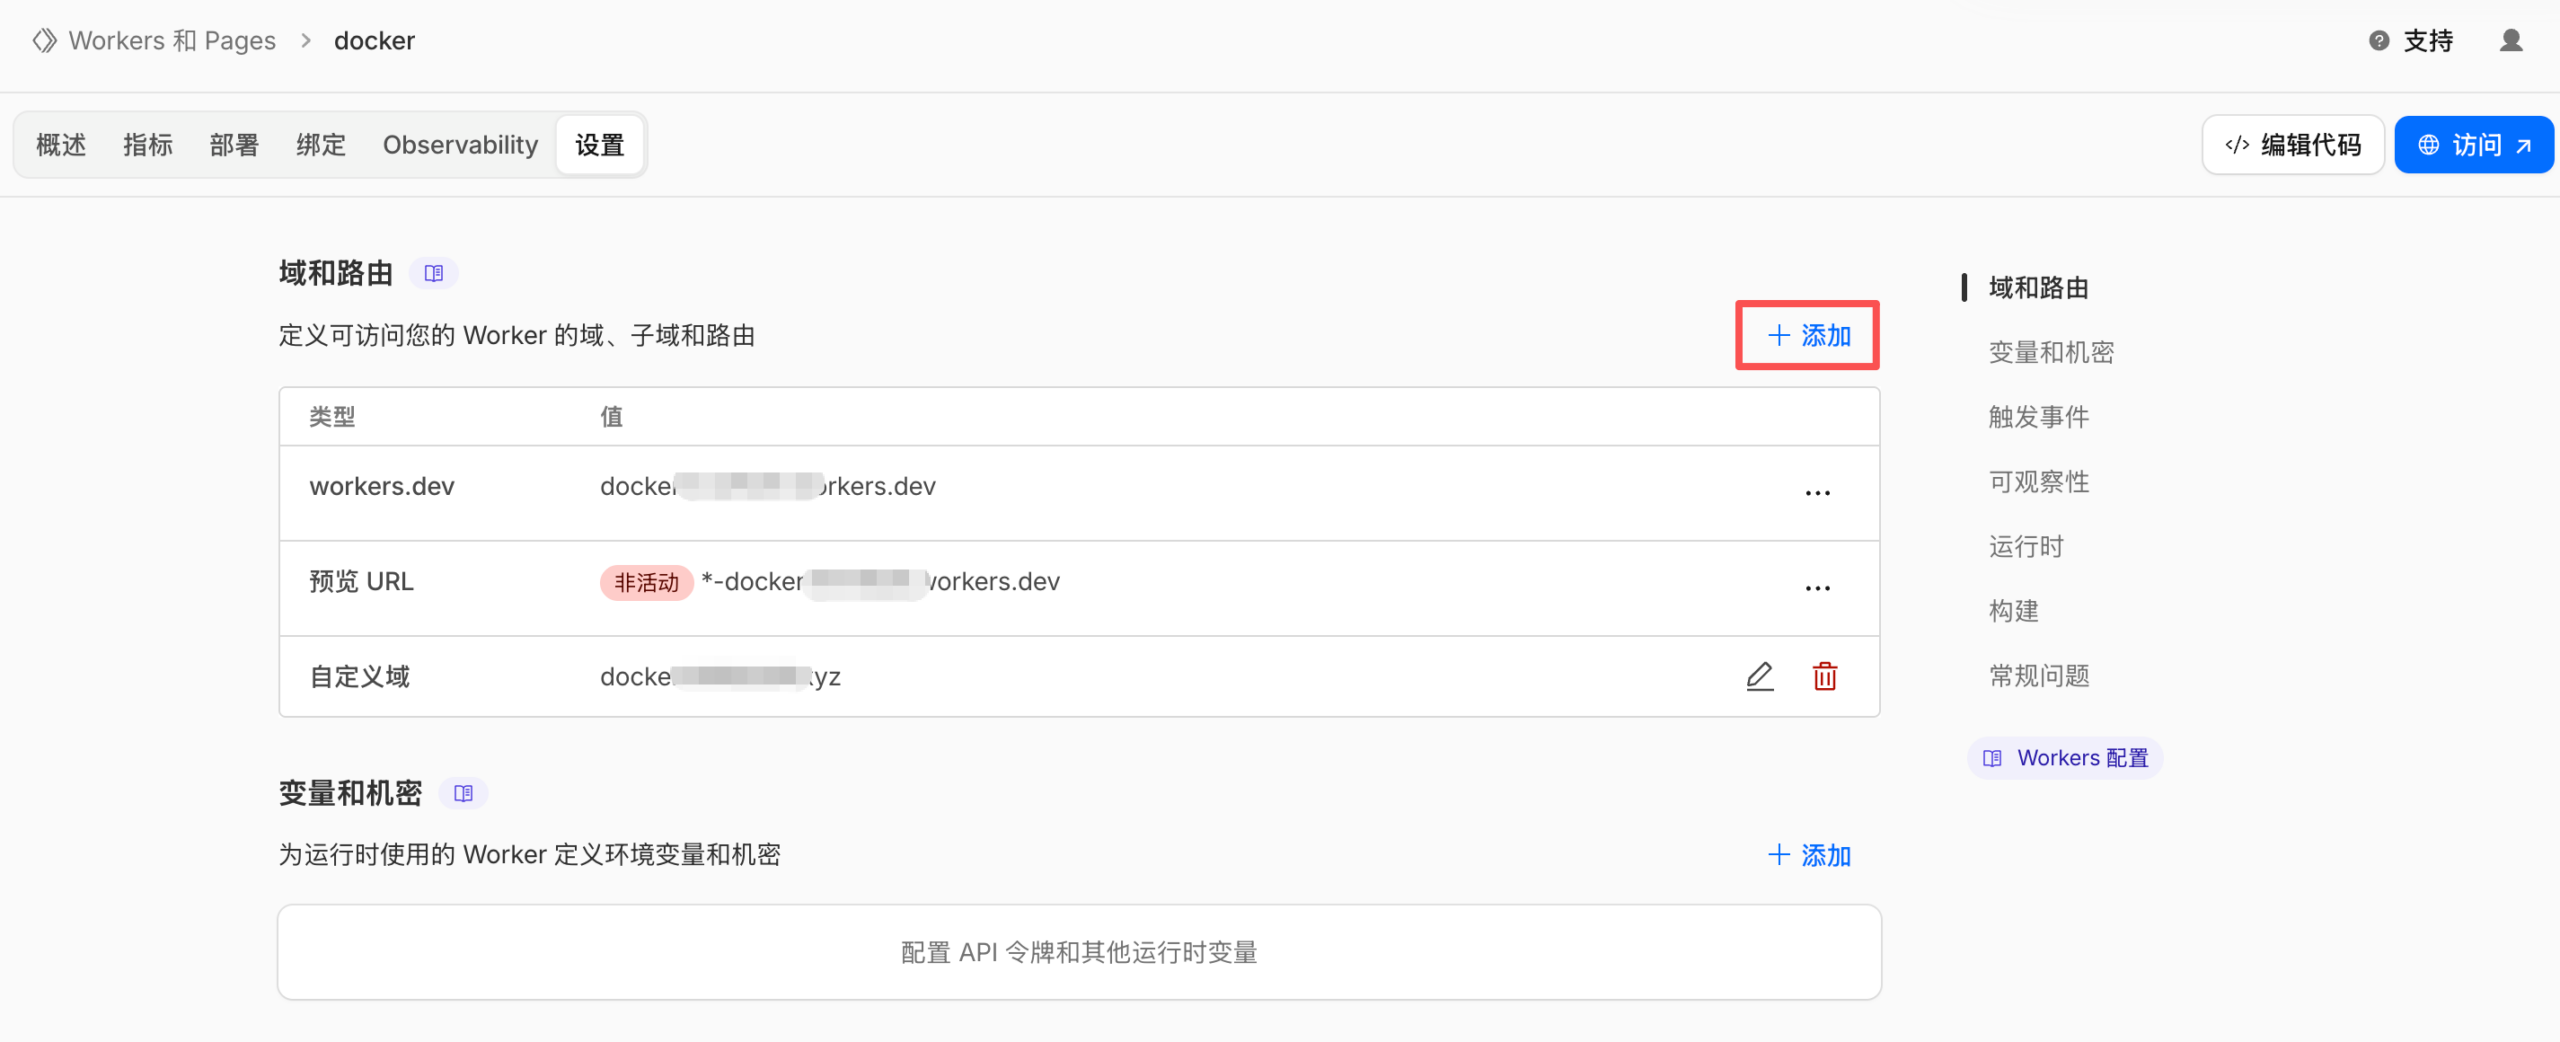This screenshot has width=2560, height=1042.
Task: View 域和路由 documentation via book icon
Action: point(434,272)
